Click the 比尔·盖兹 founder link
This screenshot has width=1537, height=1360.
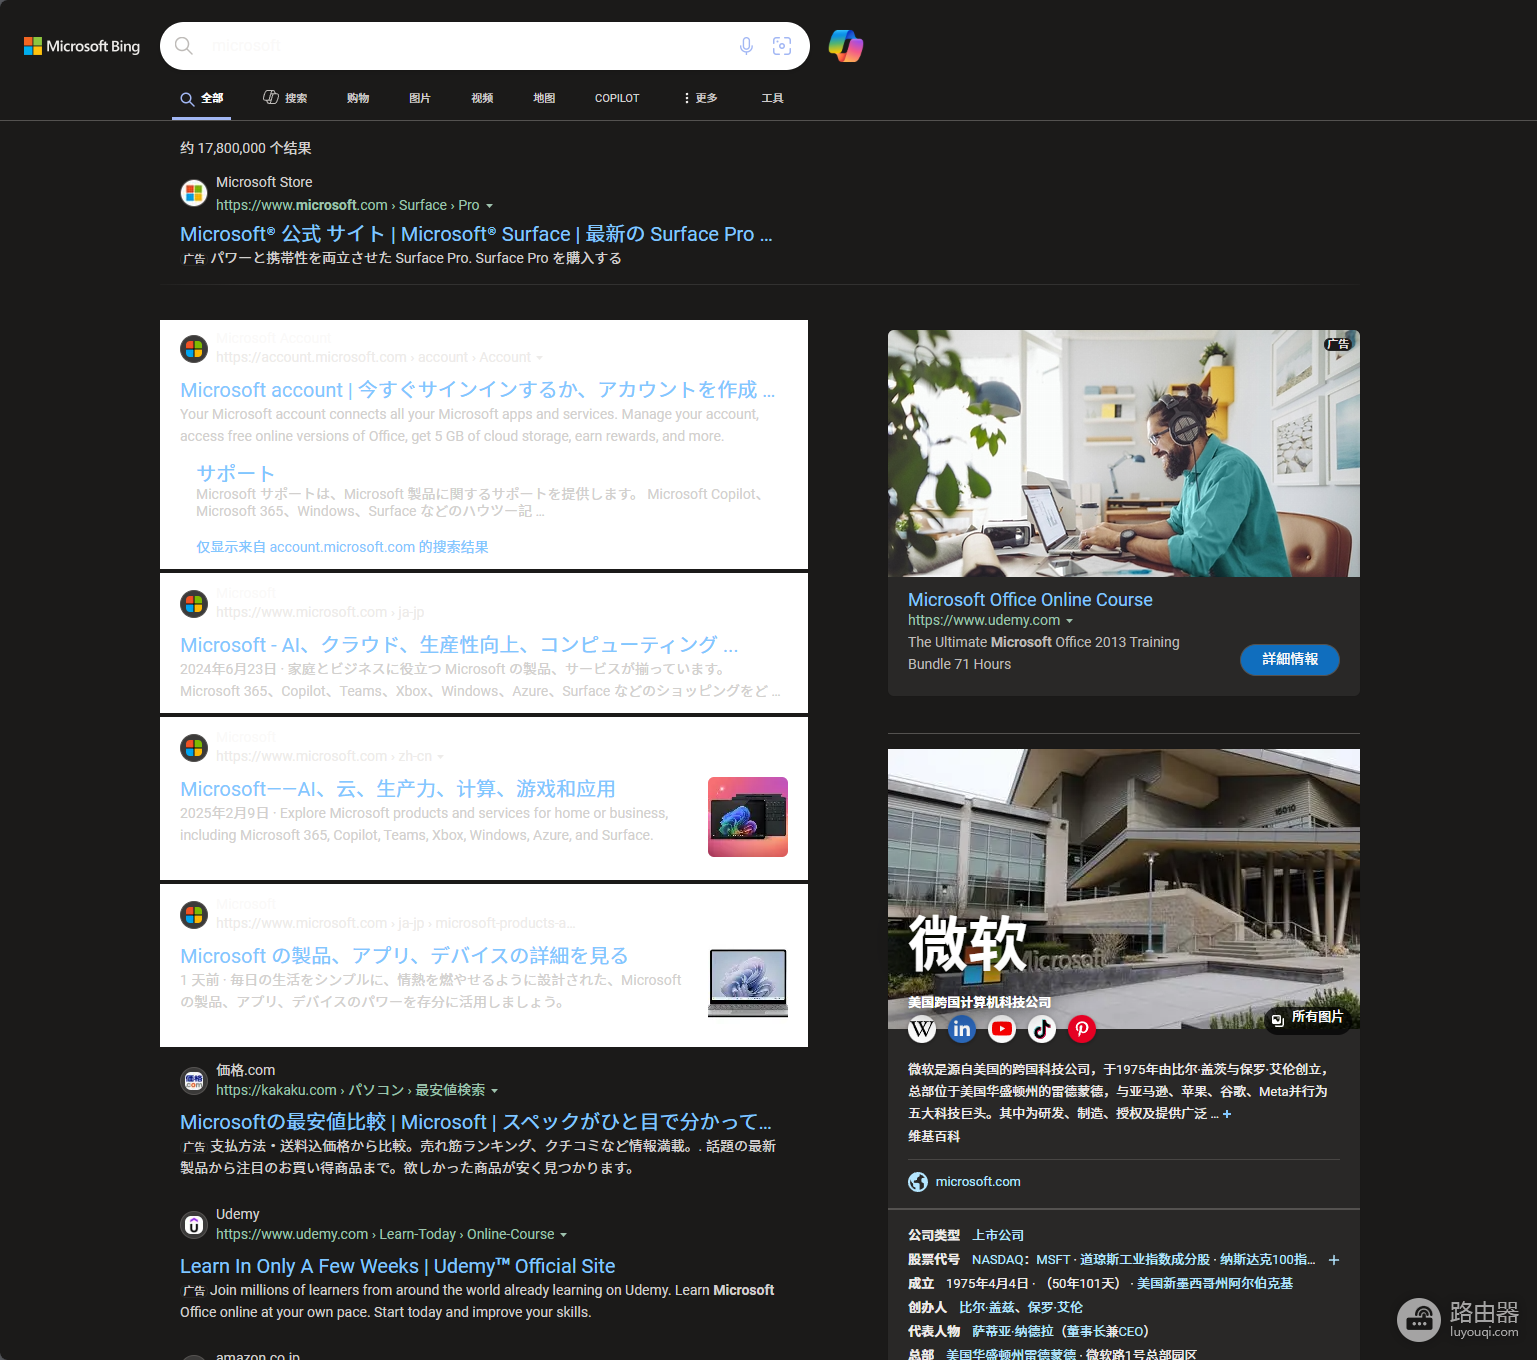pos(985,1308)
